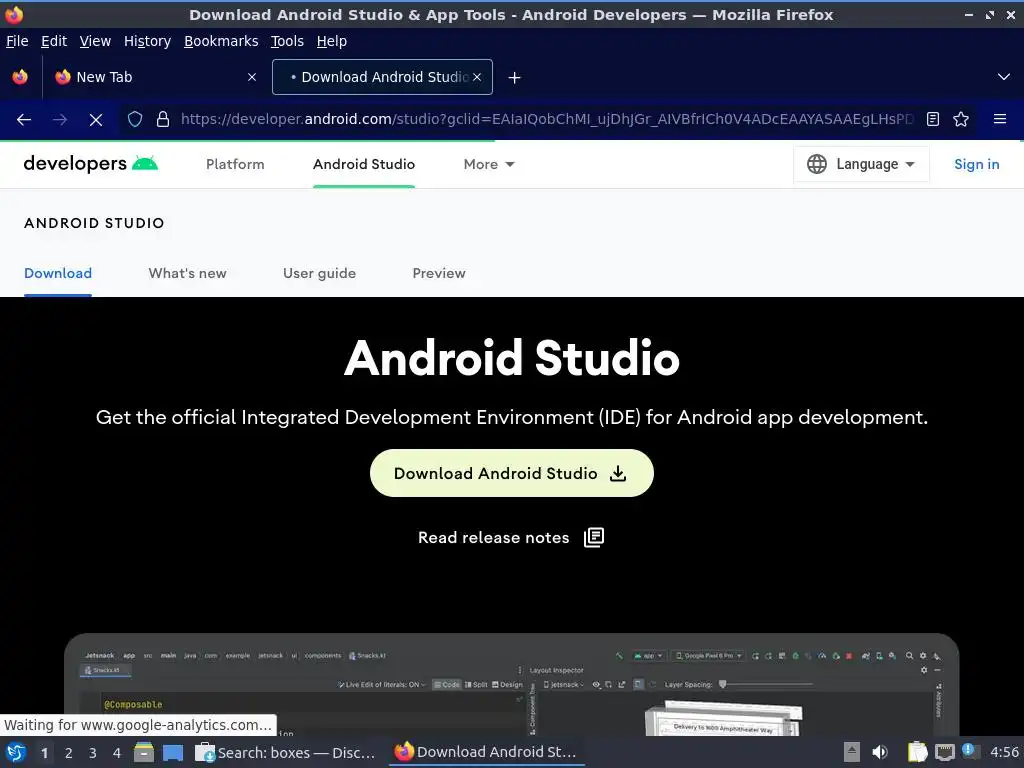Switch to the Discover taskbar window
The width and height of the screenshot is (1024, 768).
pos(286,752)
